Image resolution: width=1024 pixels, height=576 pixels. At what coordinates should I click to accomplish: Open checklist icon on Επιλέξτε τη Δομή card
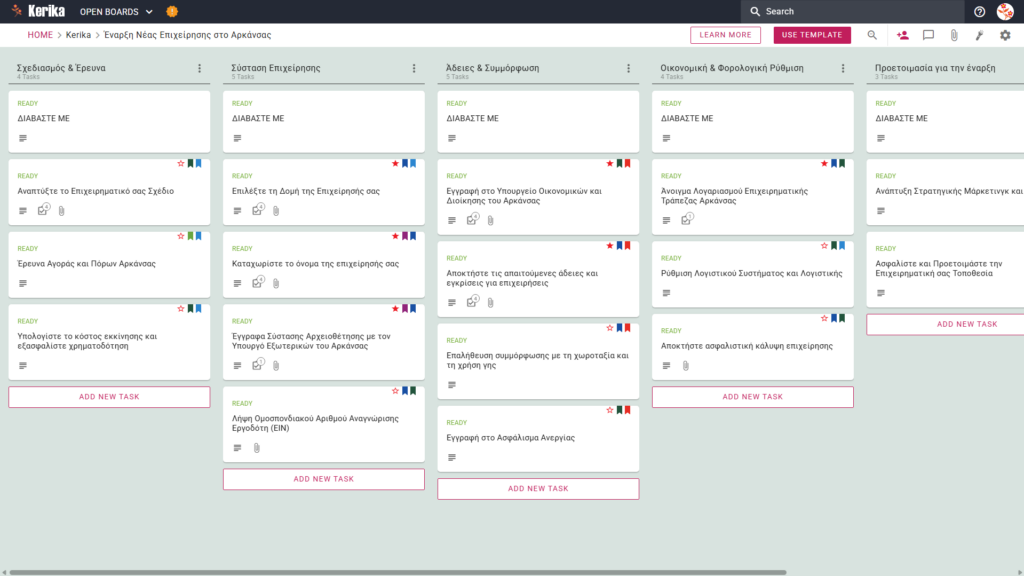click(x=257, y=210)
